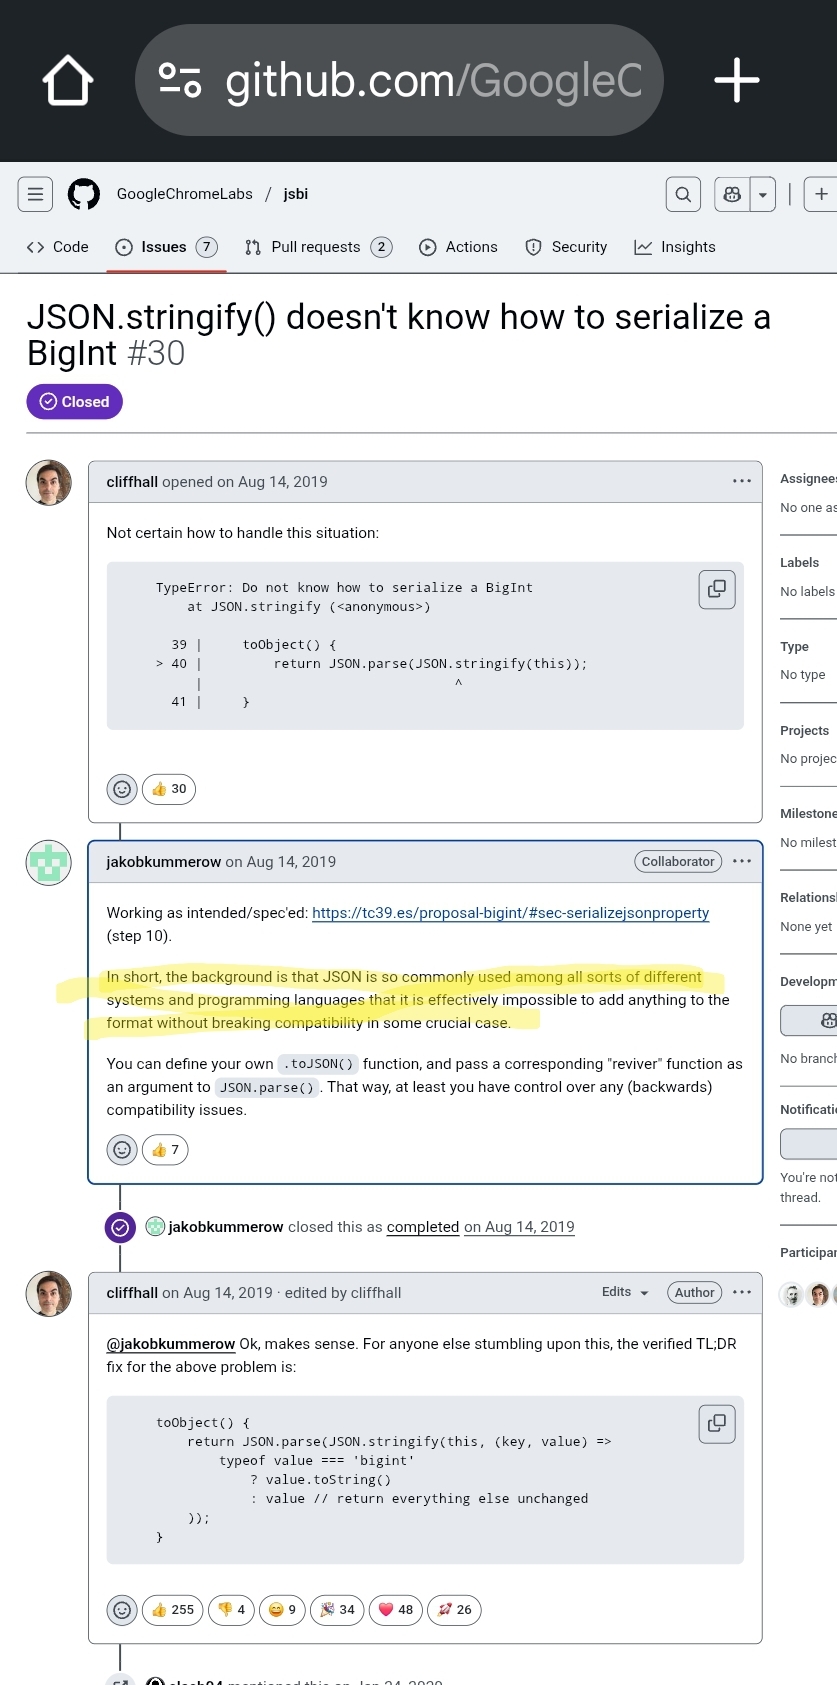Viewport: 837px width, 1685px height.
Task: Open the GoogleChromeLabs organization link
Action: point(185,194)
